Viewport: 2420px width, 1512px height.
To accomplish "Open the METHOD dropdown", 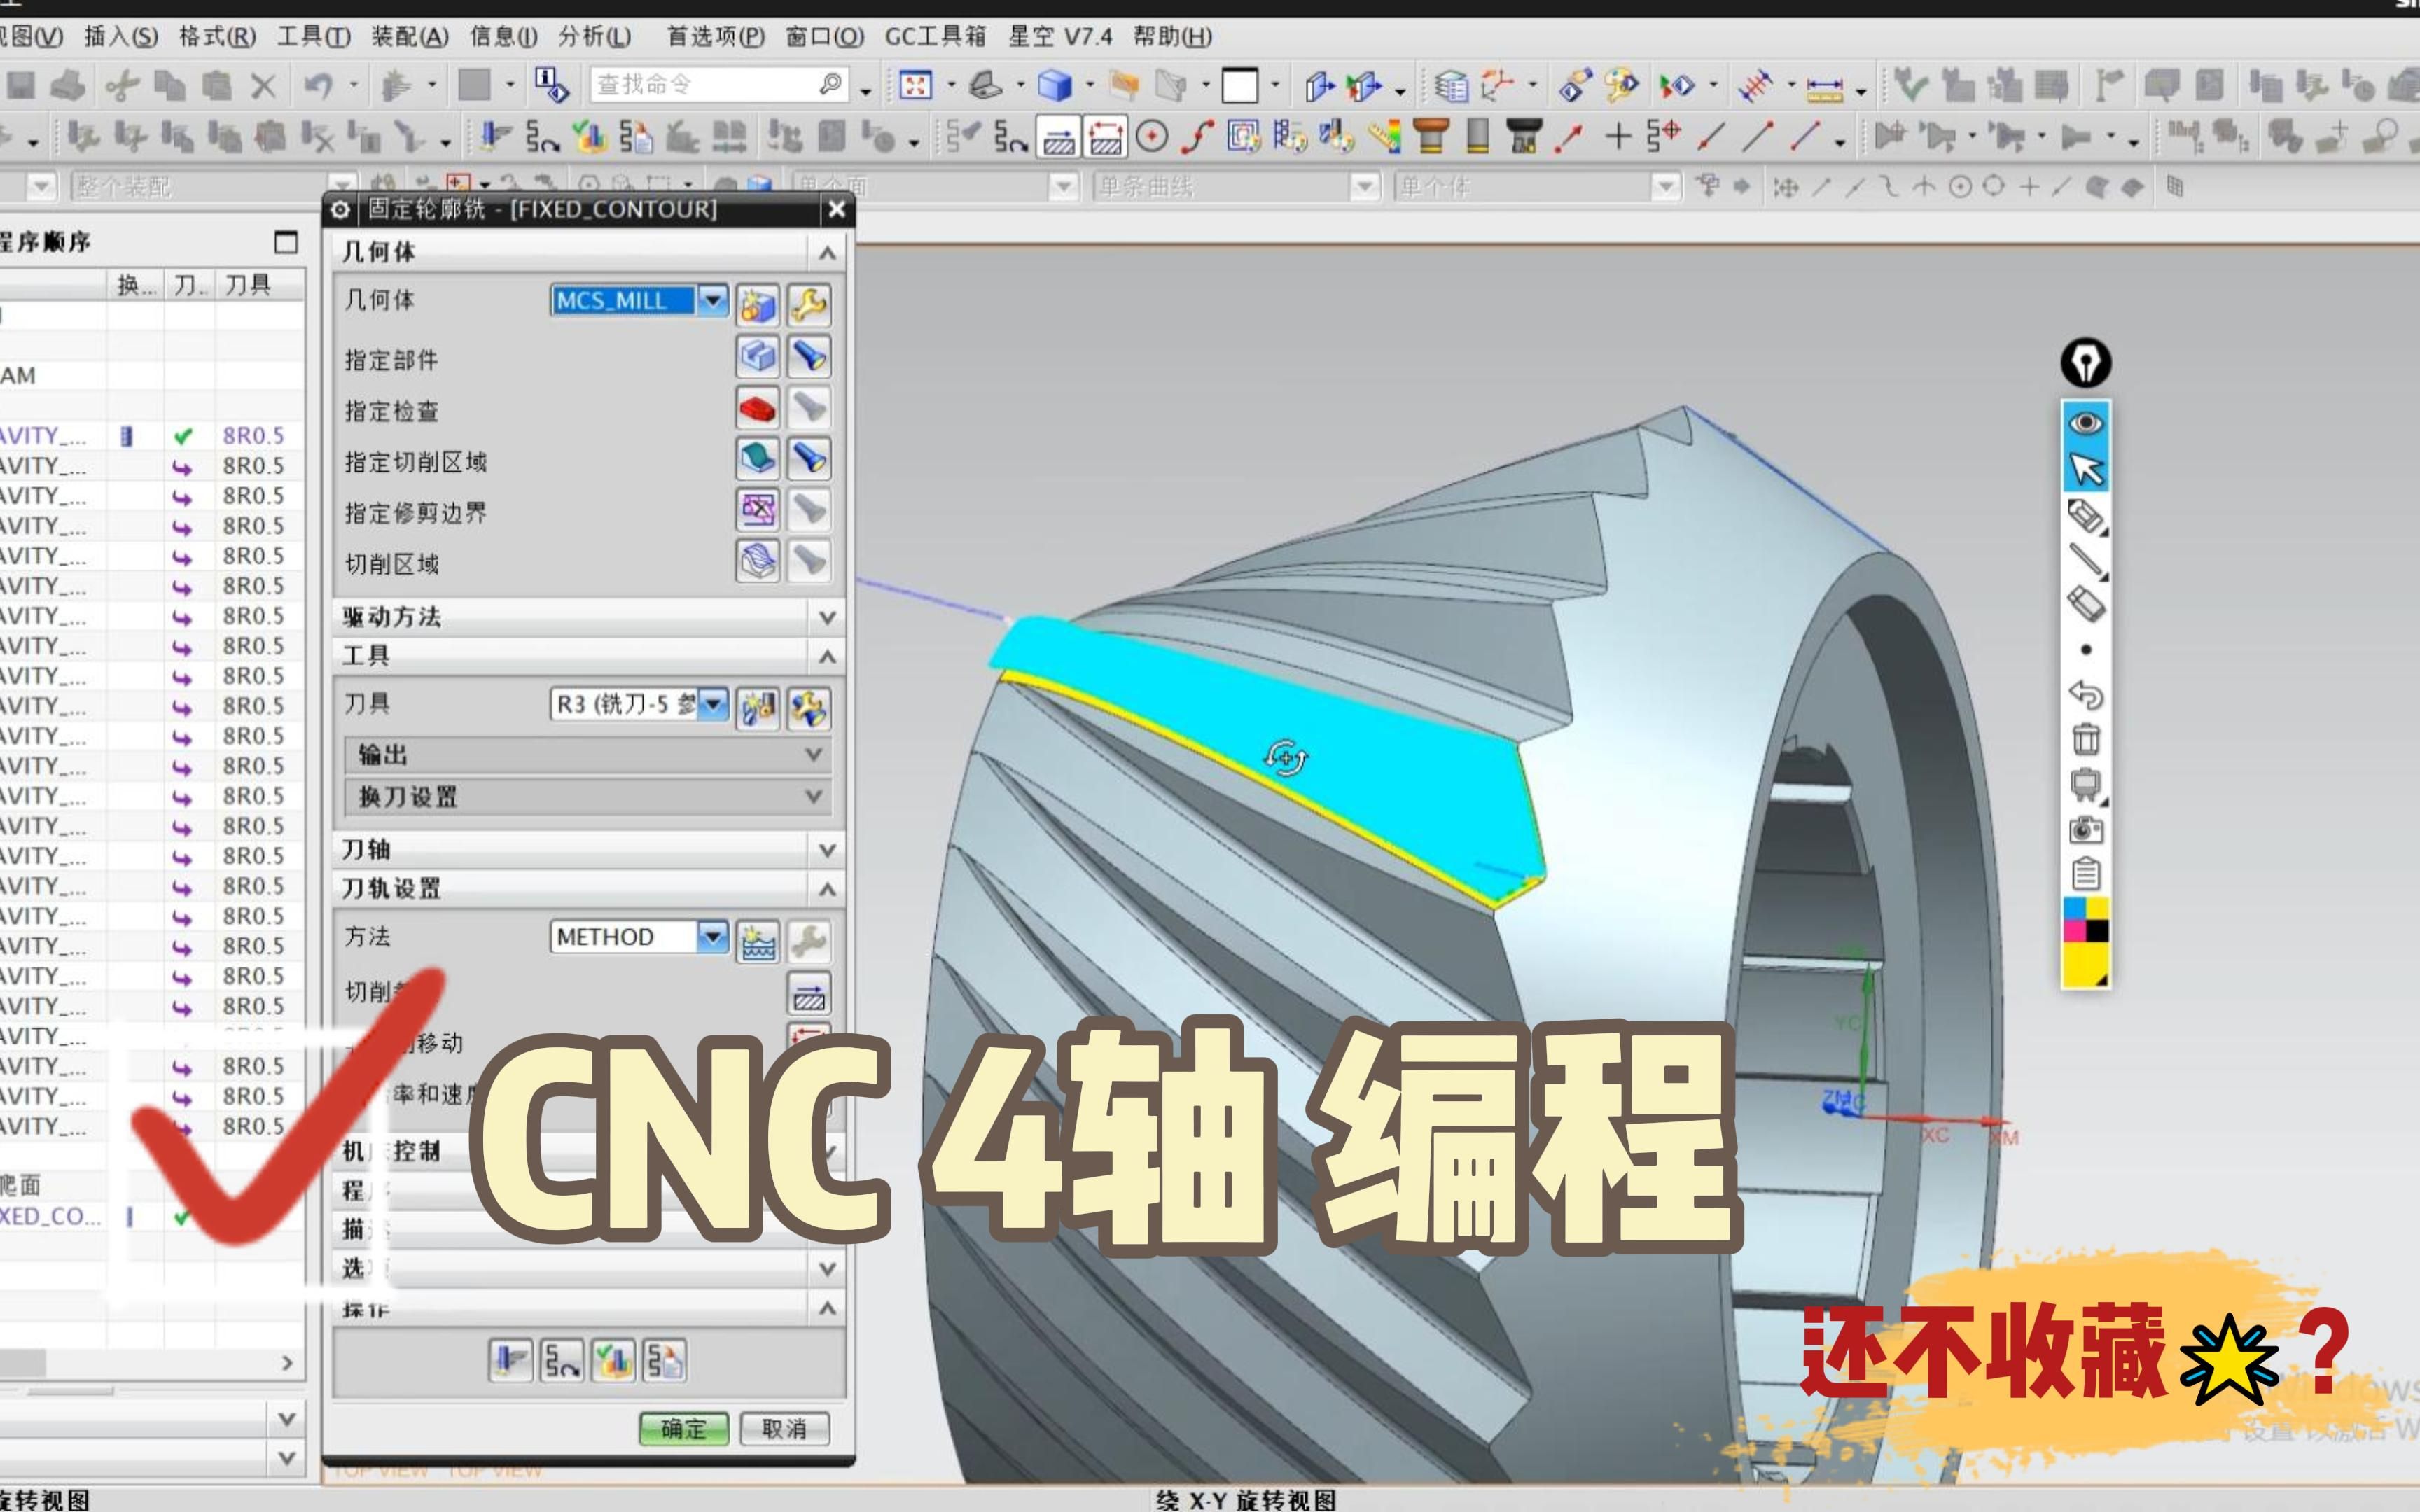I will click(713, 936).
